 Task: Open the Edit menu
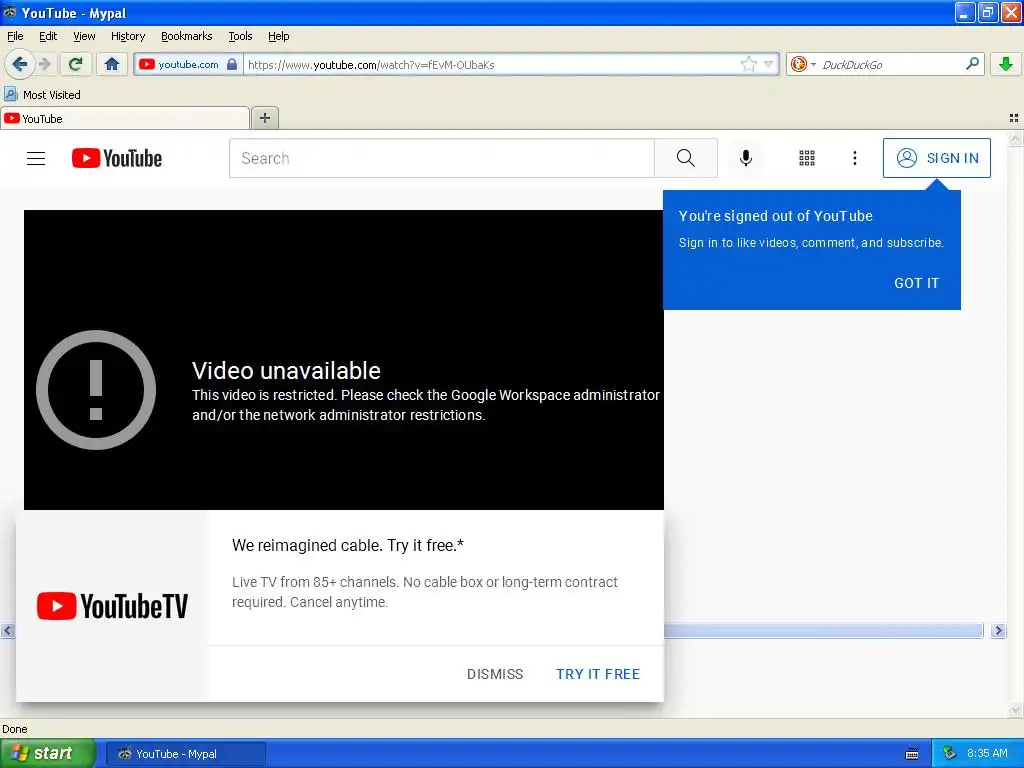[48, 36]
